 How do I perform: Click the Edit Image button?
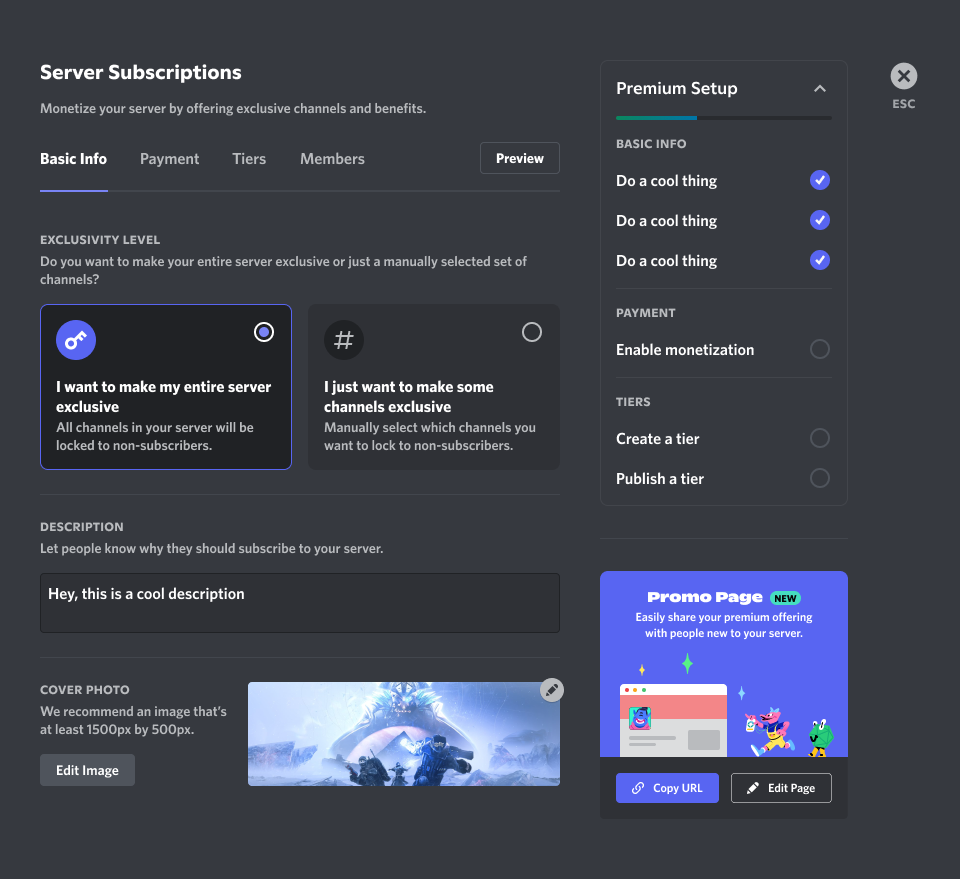tap(87, 770)
